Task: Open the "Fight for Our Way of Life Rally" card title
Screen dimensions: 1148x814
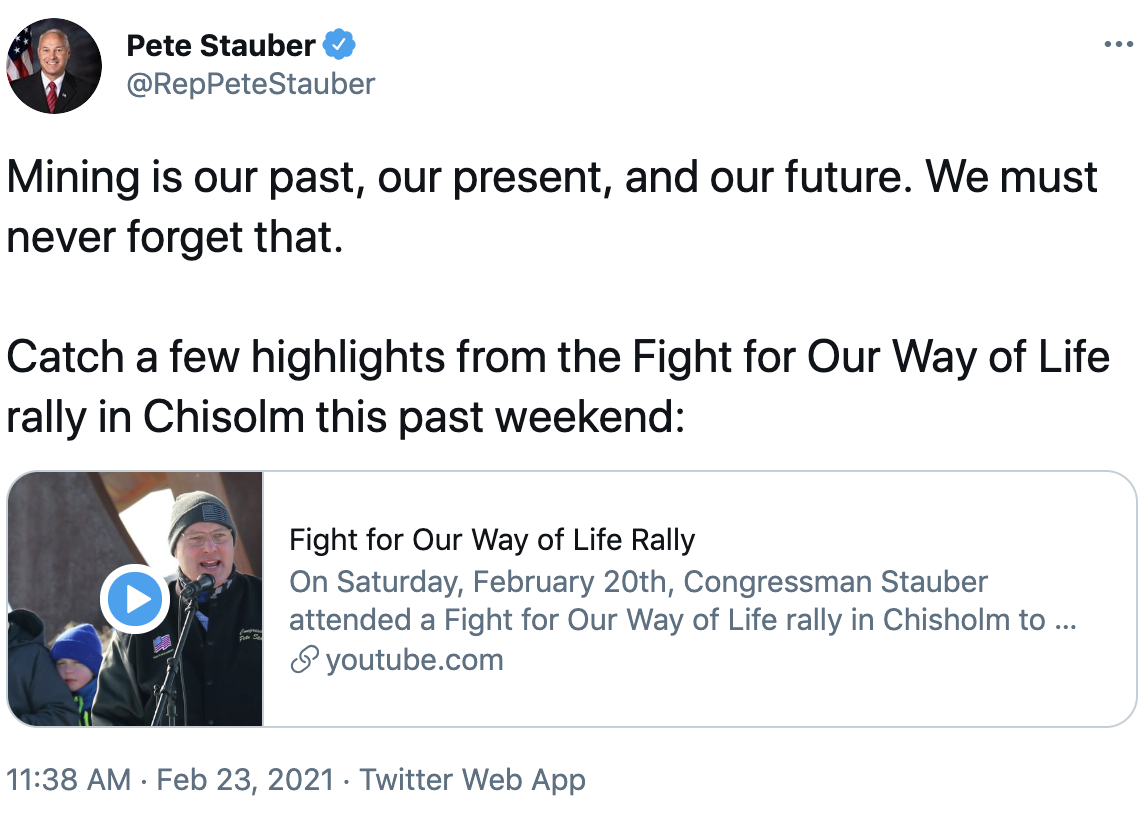Action: pyautogui.click(x=492, y=541)
